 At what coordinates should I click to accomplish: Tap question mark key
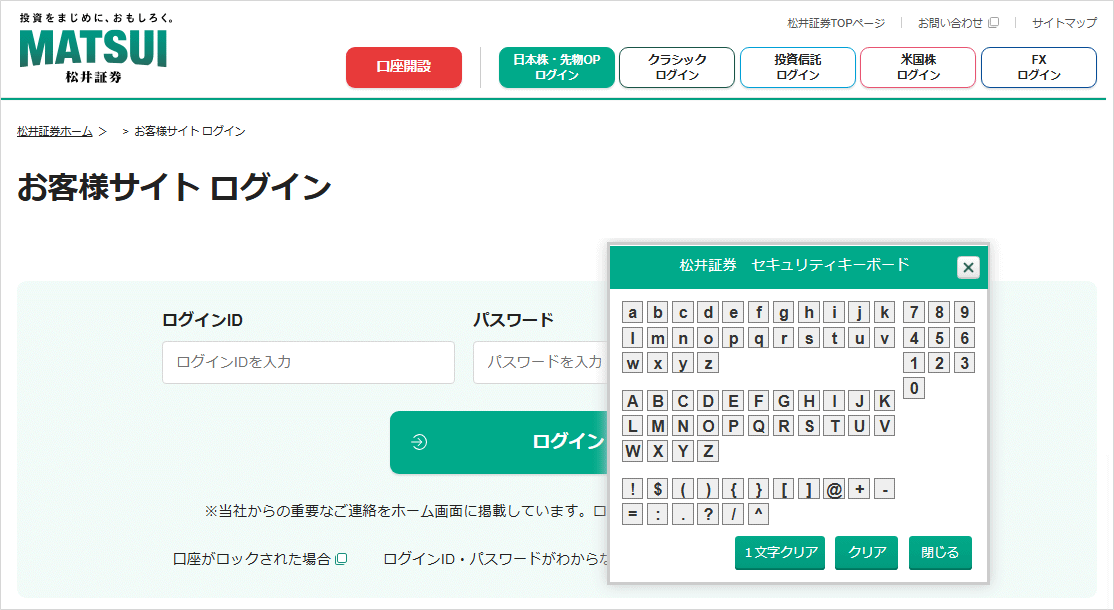(708, 514)
